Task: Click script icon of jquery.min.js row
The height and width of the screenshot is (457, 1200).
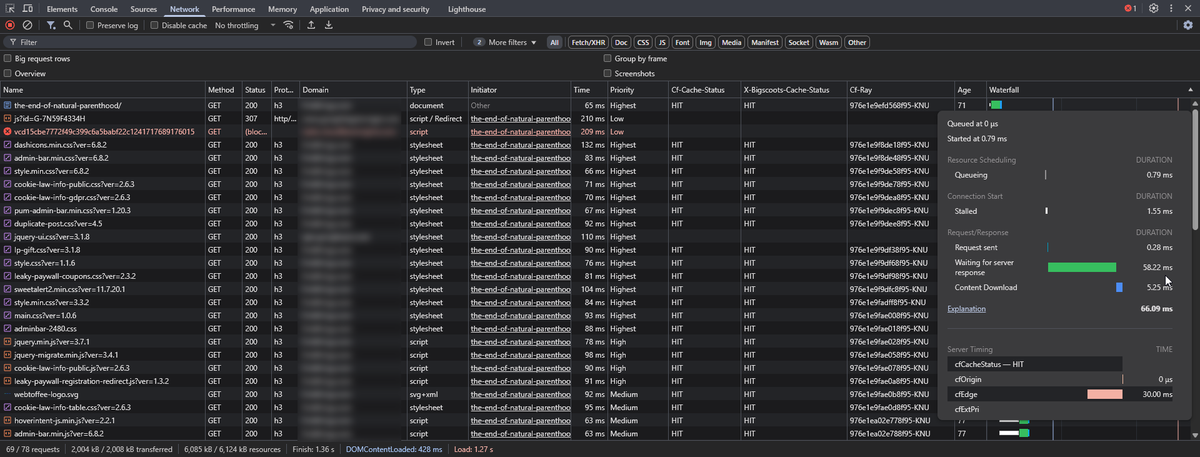Action: [x=8, y=342]
